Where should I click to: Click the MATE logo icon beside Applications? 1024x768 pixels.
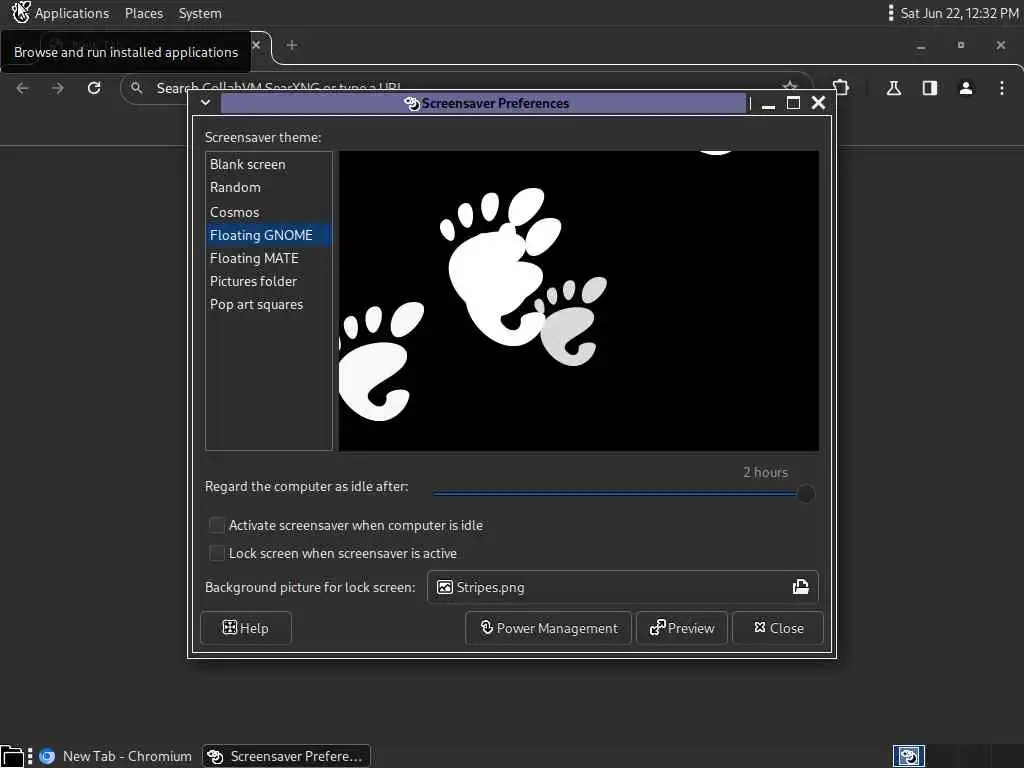[x=21, y=12]
